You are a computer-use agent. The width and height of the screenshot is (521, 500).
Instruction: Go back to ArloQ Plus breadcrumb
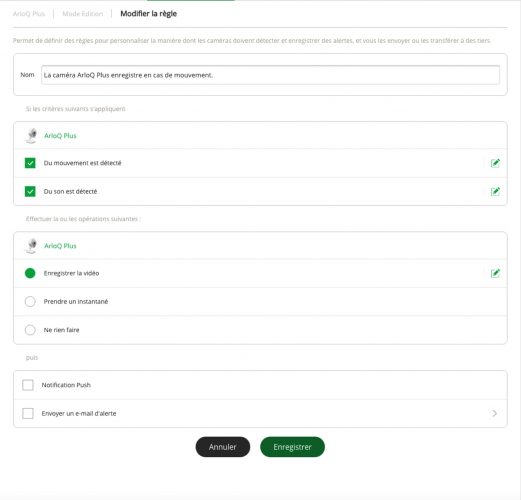click(29, 14)
